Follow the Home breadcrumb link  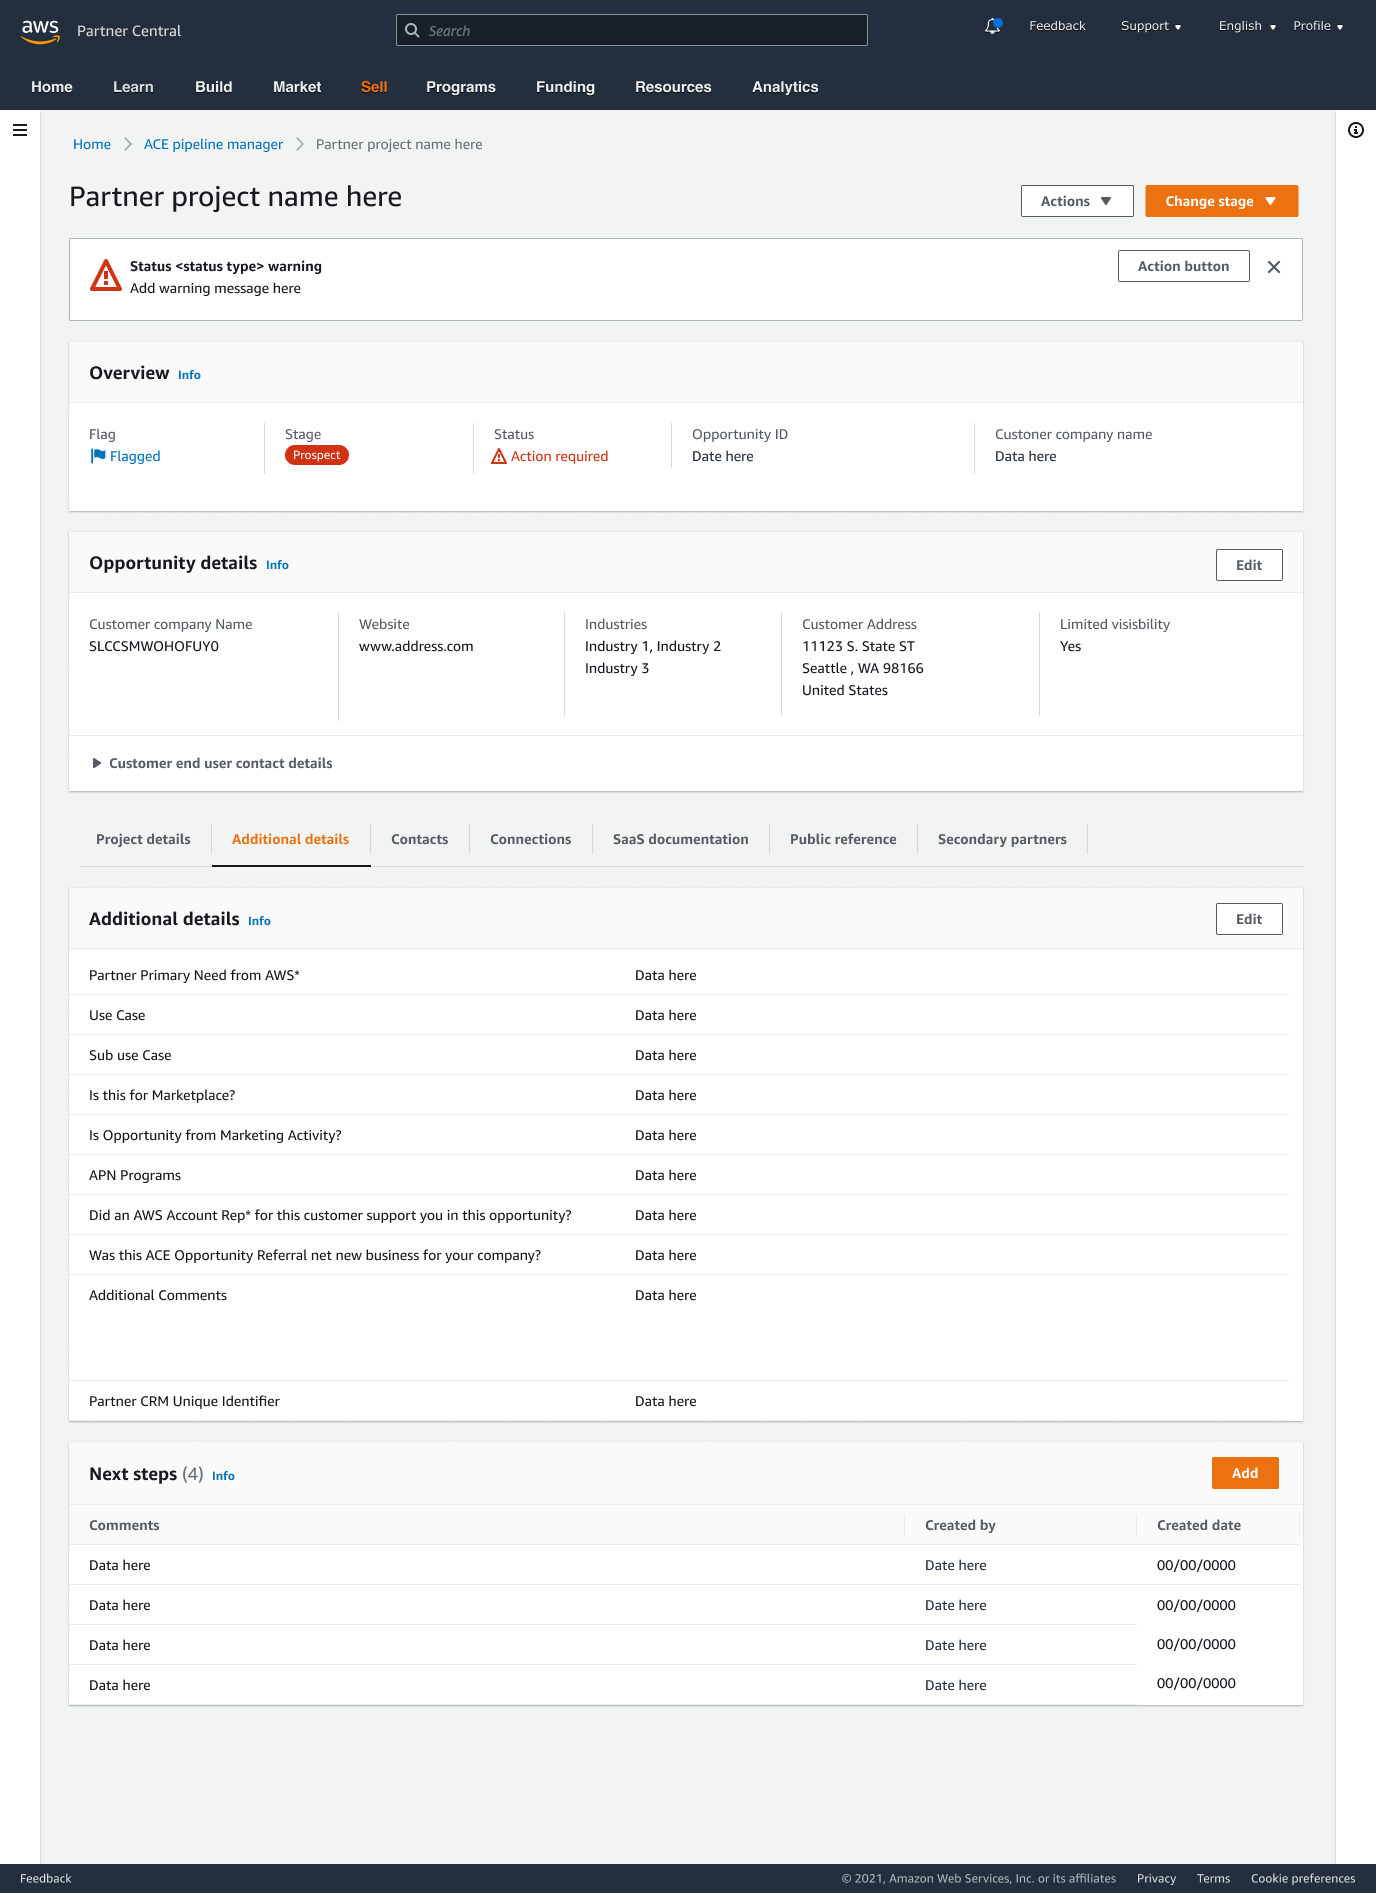92,144
